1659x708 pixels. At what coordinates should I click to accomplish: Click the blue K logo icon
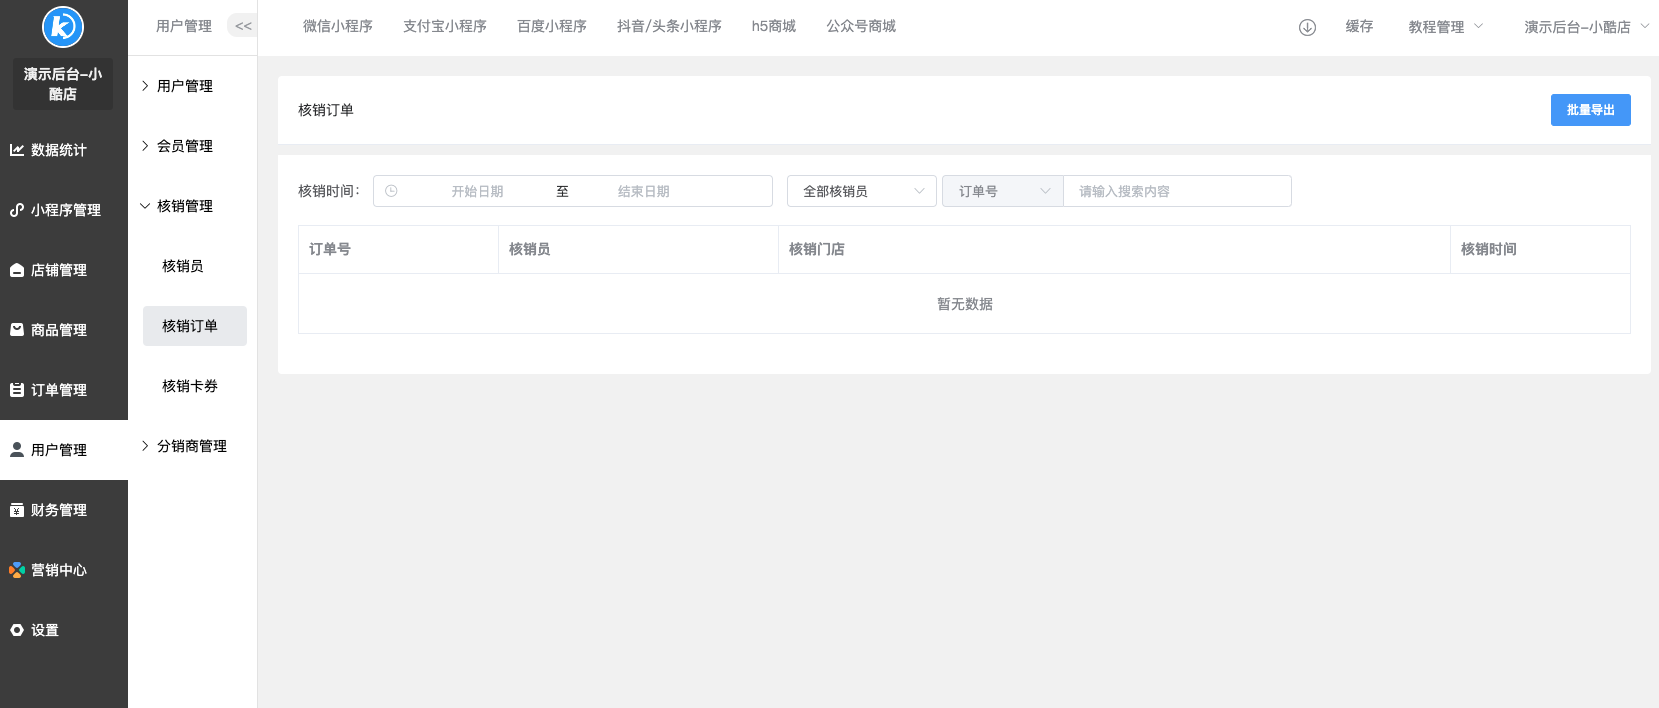pyautogui.click(x=63, y=26)
